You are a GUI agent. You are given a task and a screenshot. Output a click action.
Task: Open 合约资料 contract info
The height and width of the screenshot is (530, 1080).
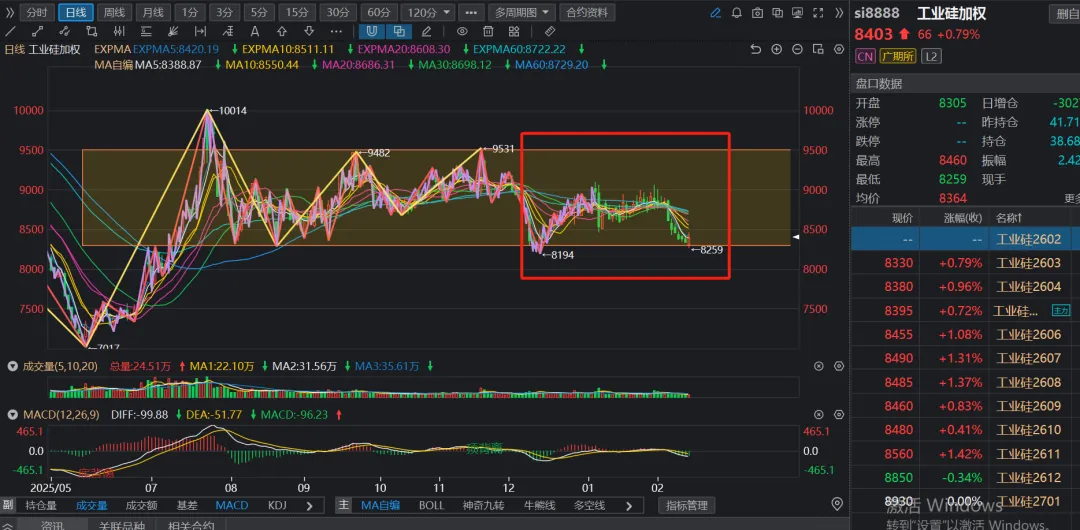(588, 12)
